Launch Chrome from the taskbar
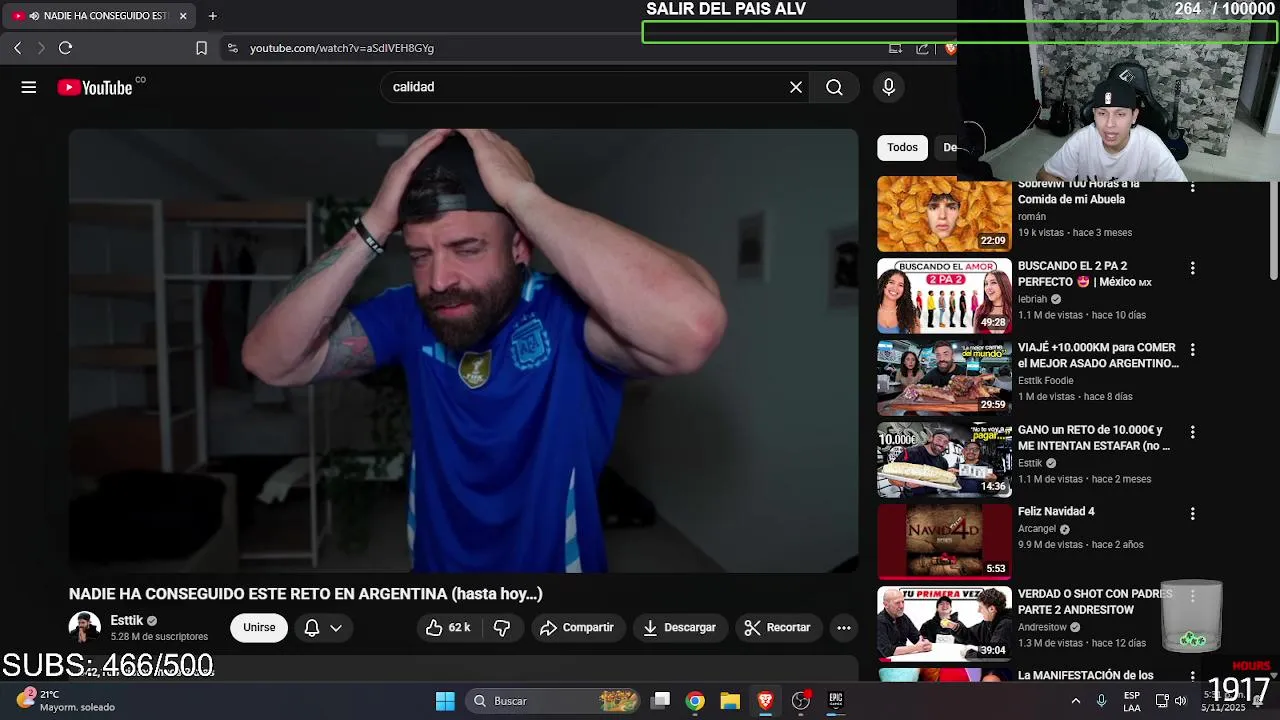 pos(695,701)
